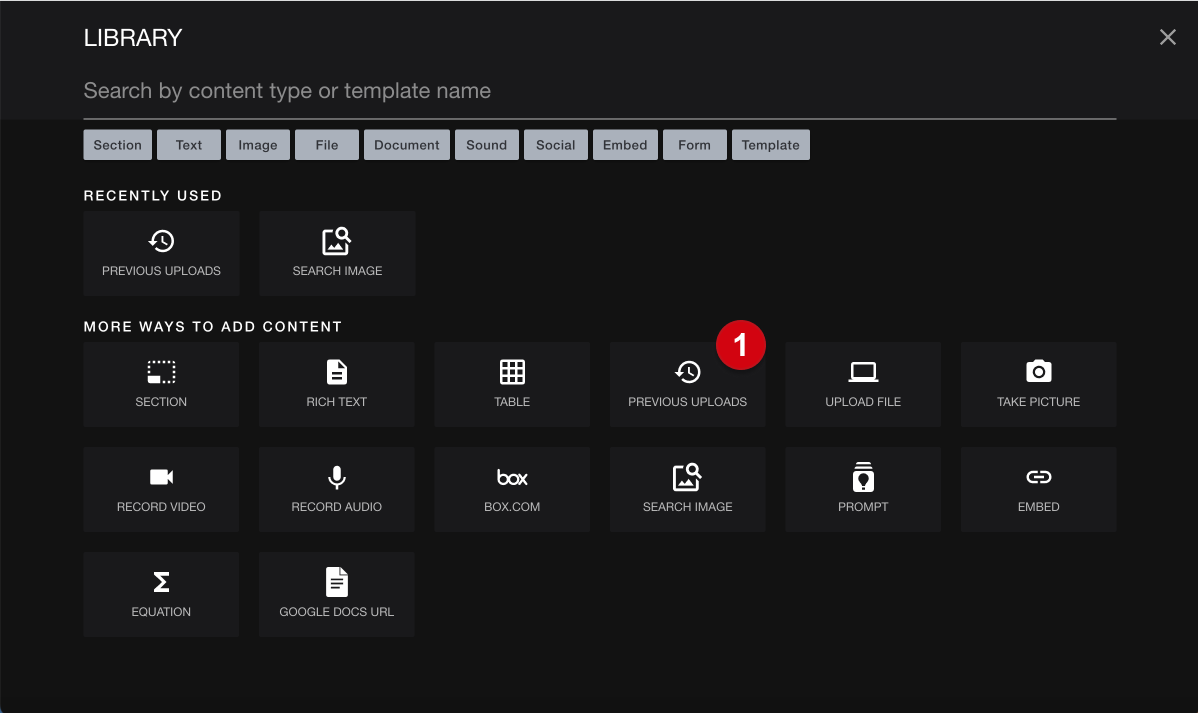Start Record Video option
The width and height of the screenshot is (1198, 713).
(x=161, y=490)
